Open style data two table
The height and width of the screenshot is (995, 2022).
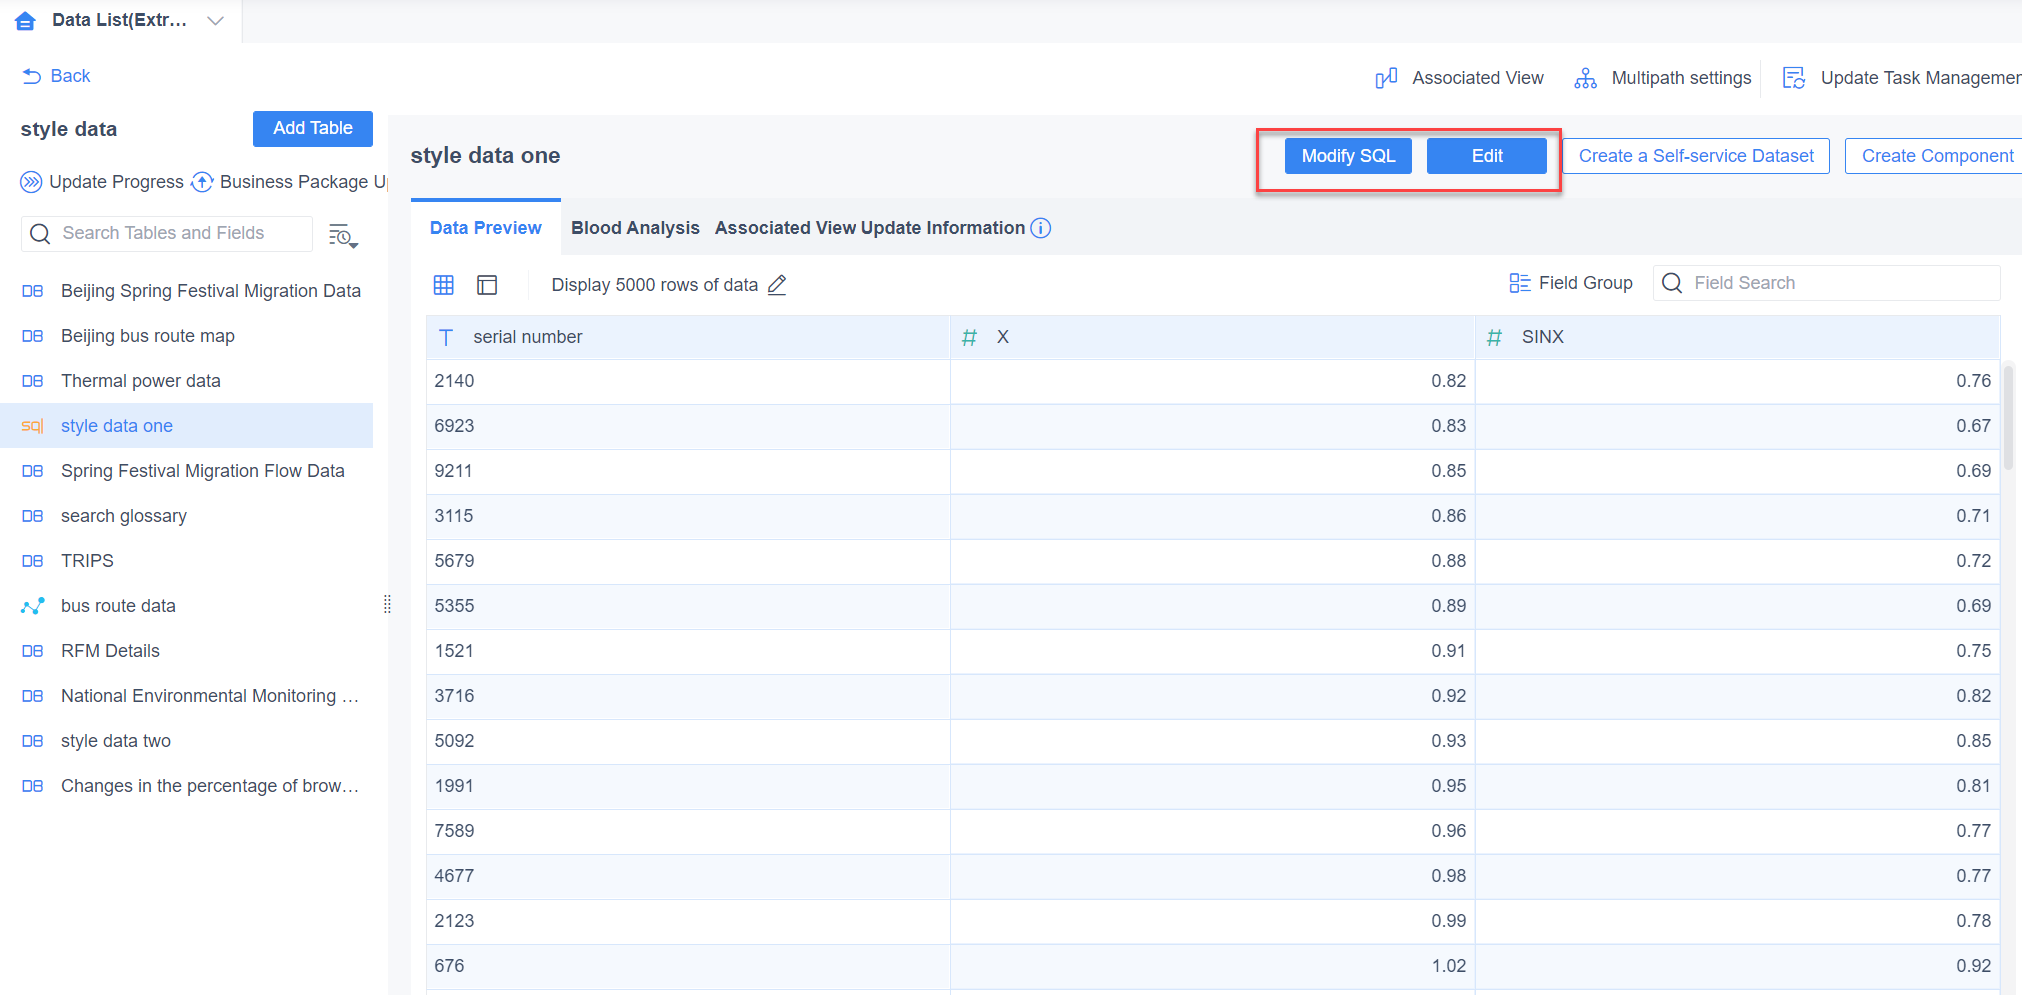[187, 741]
